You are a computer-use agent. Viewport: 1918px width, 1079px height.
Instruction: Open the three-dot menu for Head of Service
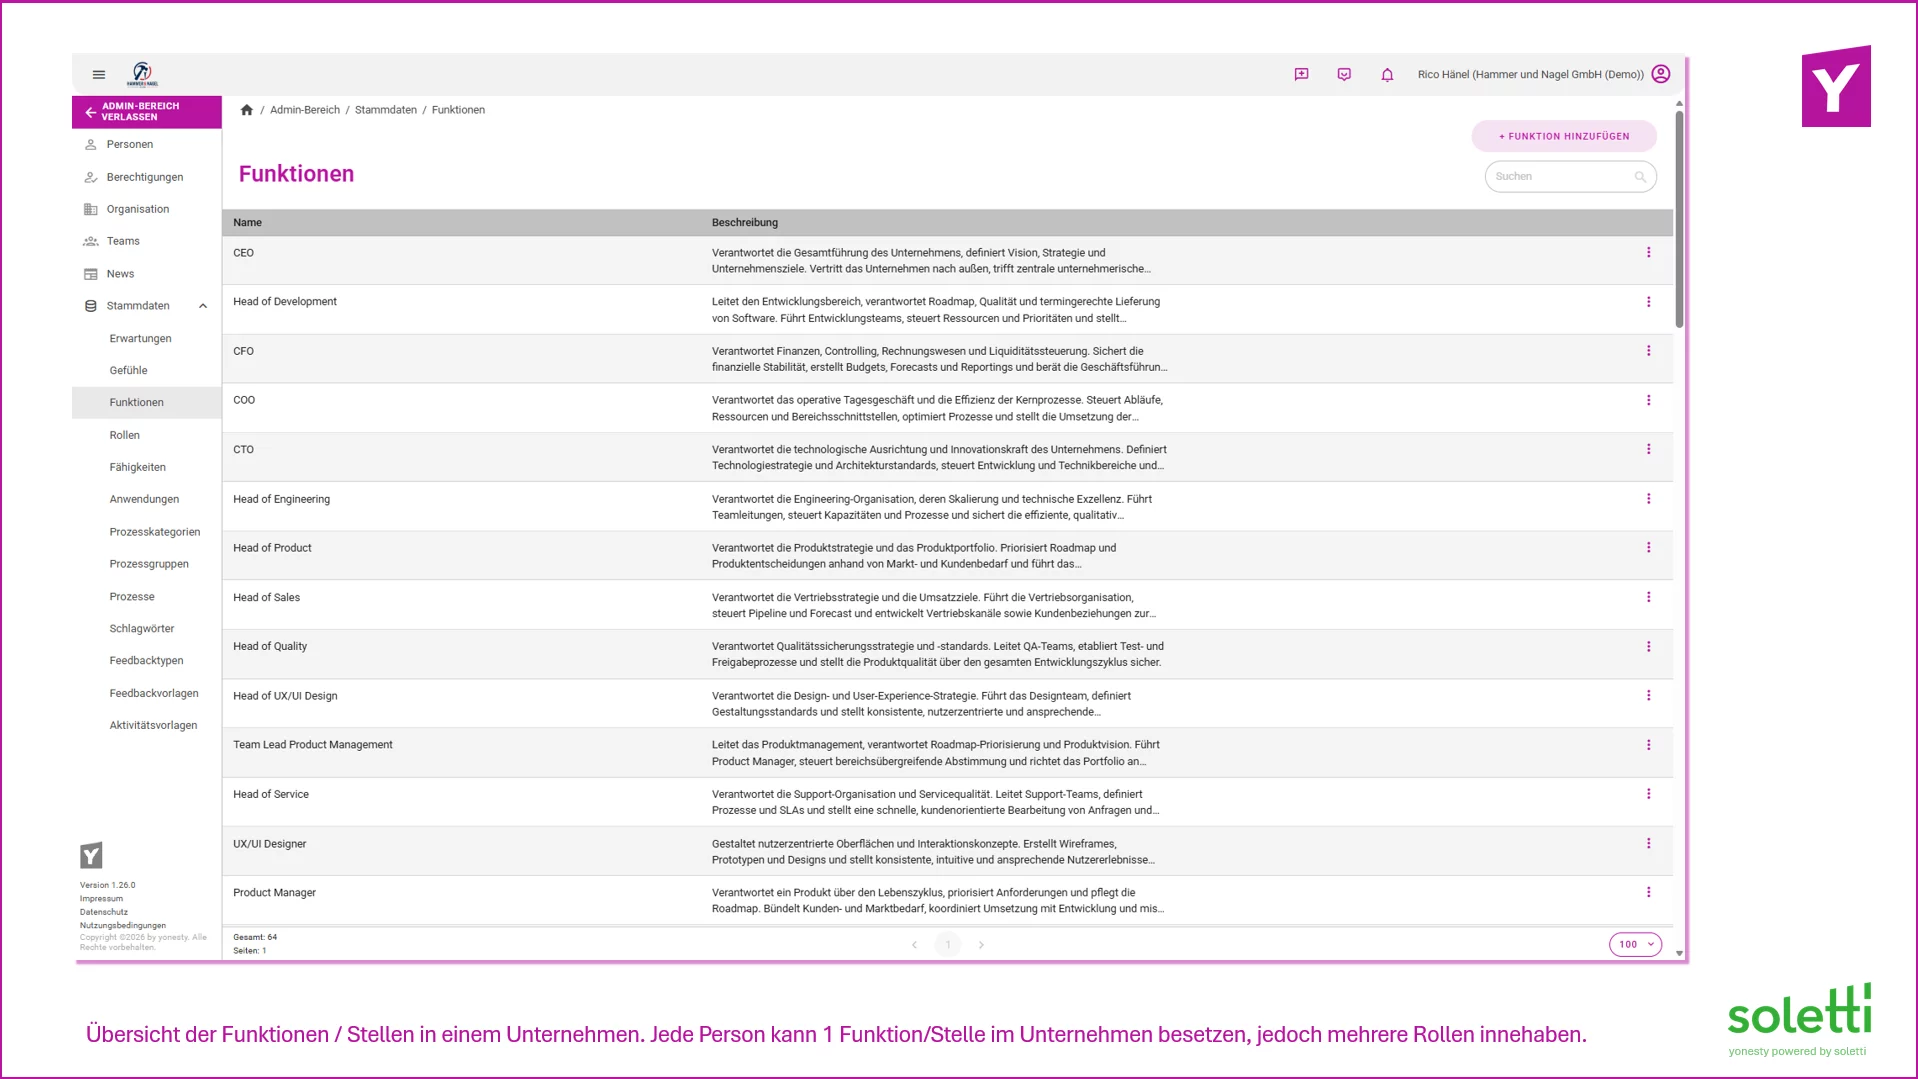[x=1648, y=794]
